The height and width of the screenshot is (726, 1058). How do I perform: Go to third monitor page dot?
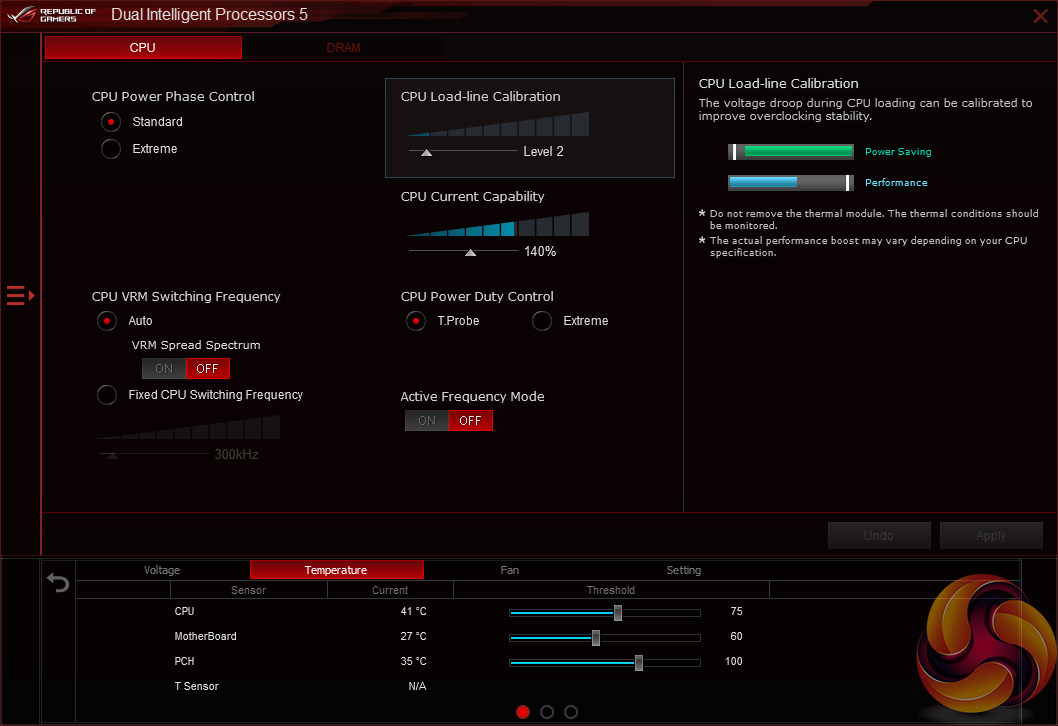(x=571, y=712)
